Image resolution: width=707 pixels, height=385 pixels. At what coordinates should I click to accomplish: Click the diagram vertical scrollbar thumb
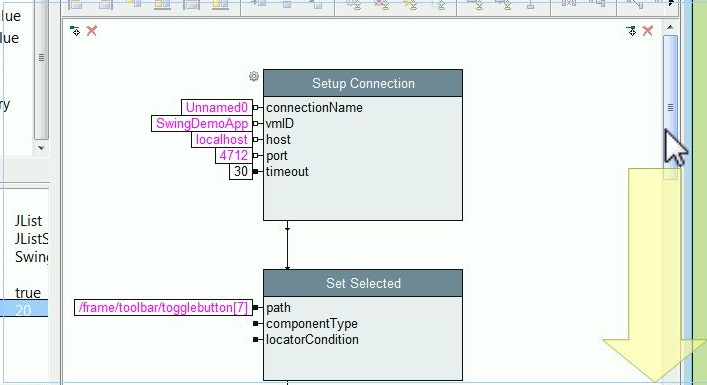click(670, 107)
